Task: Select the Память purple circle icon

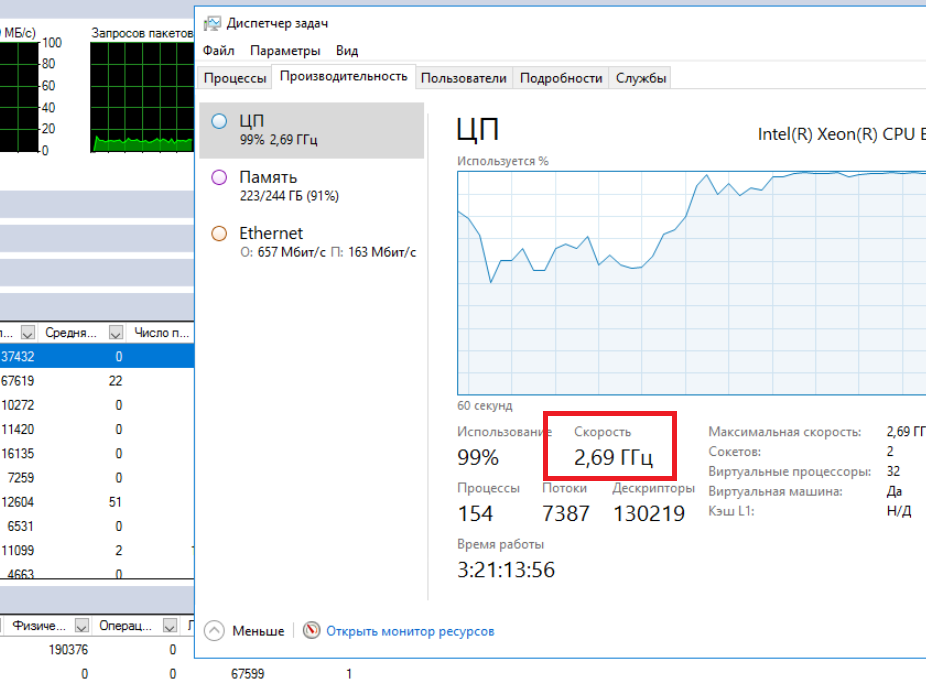Action: coord(219,177)
